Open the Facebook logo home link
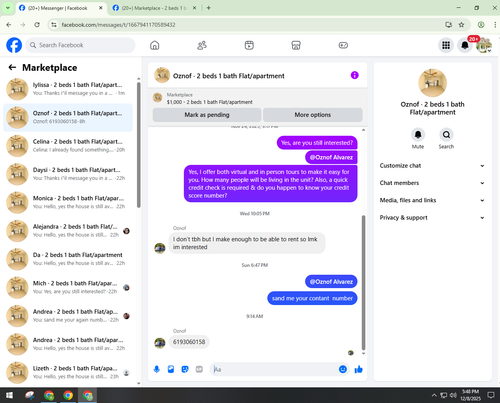The image size is (500, 403). (x=14, y=45)
